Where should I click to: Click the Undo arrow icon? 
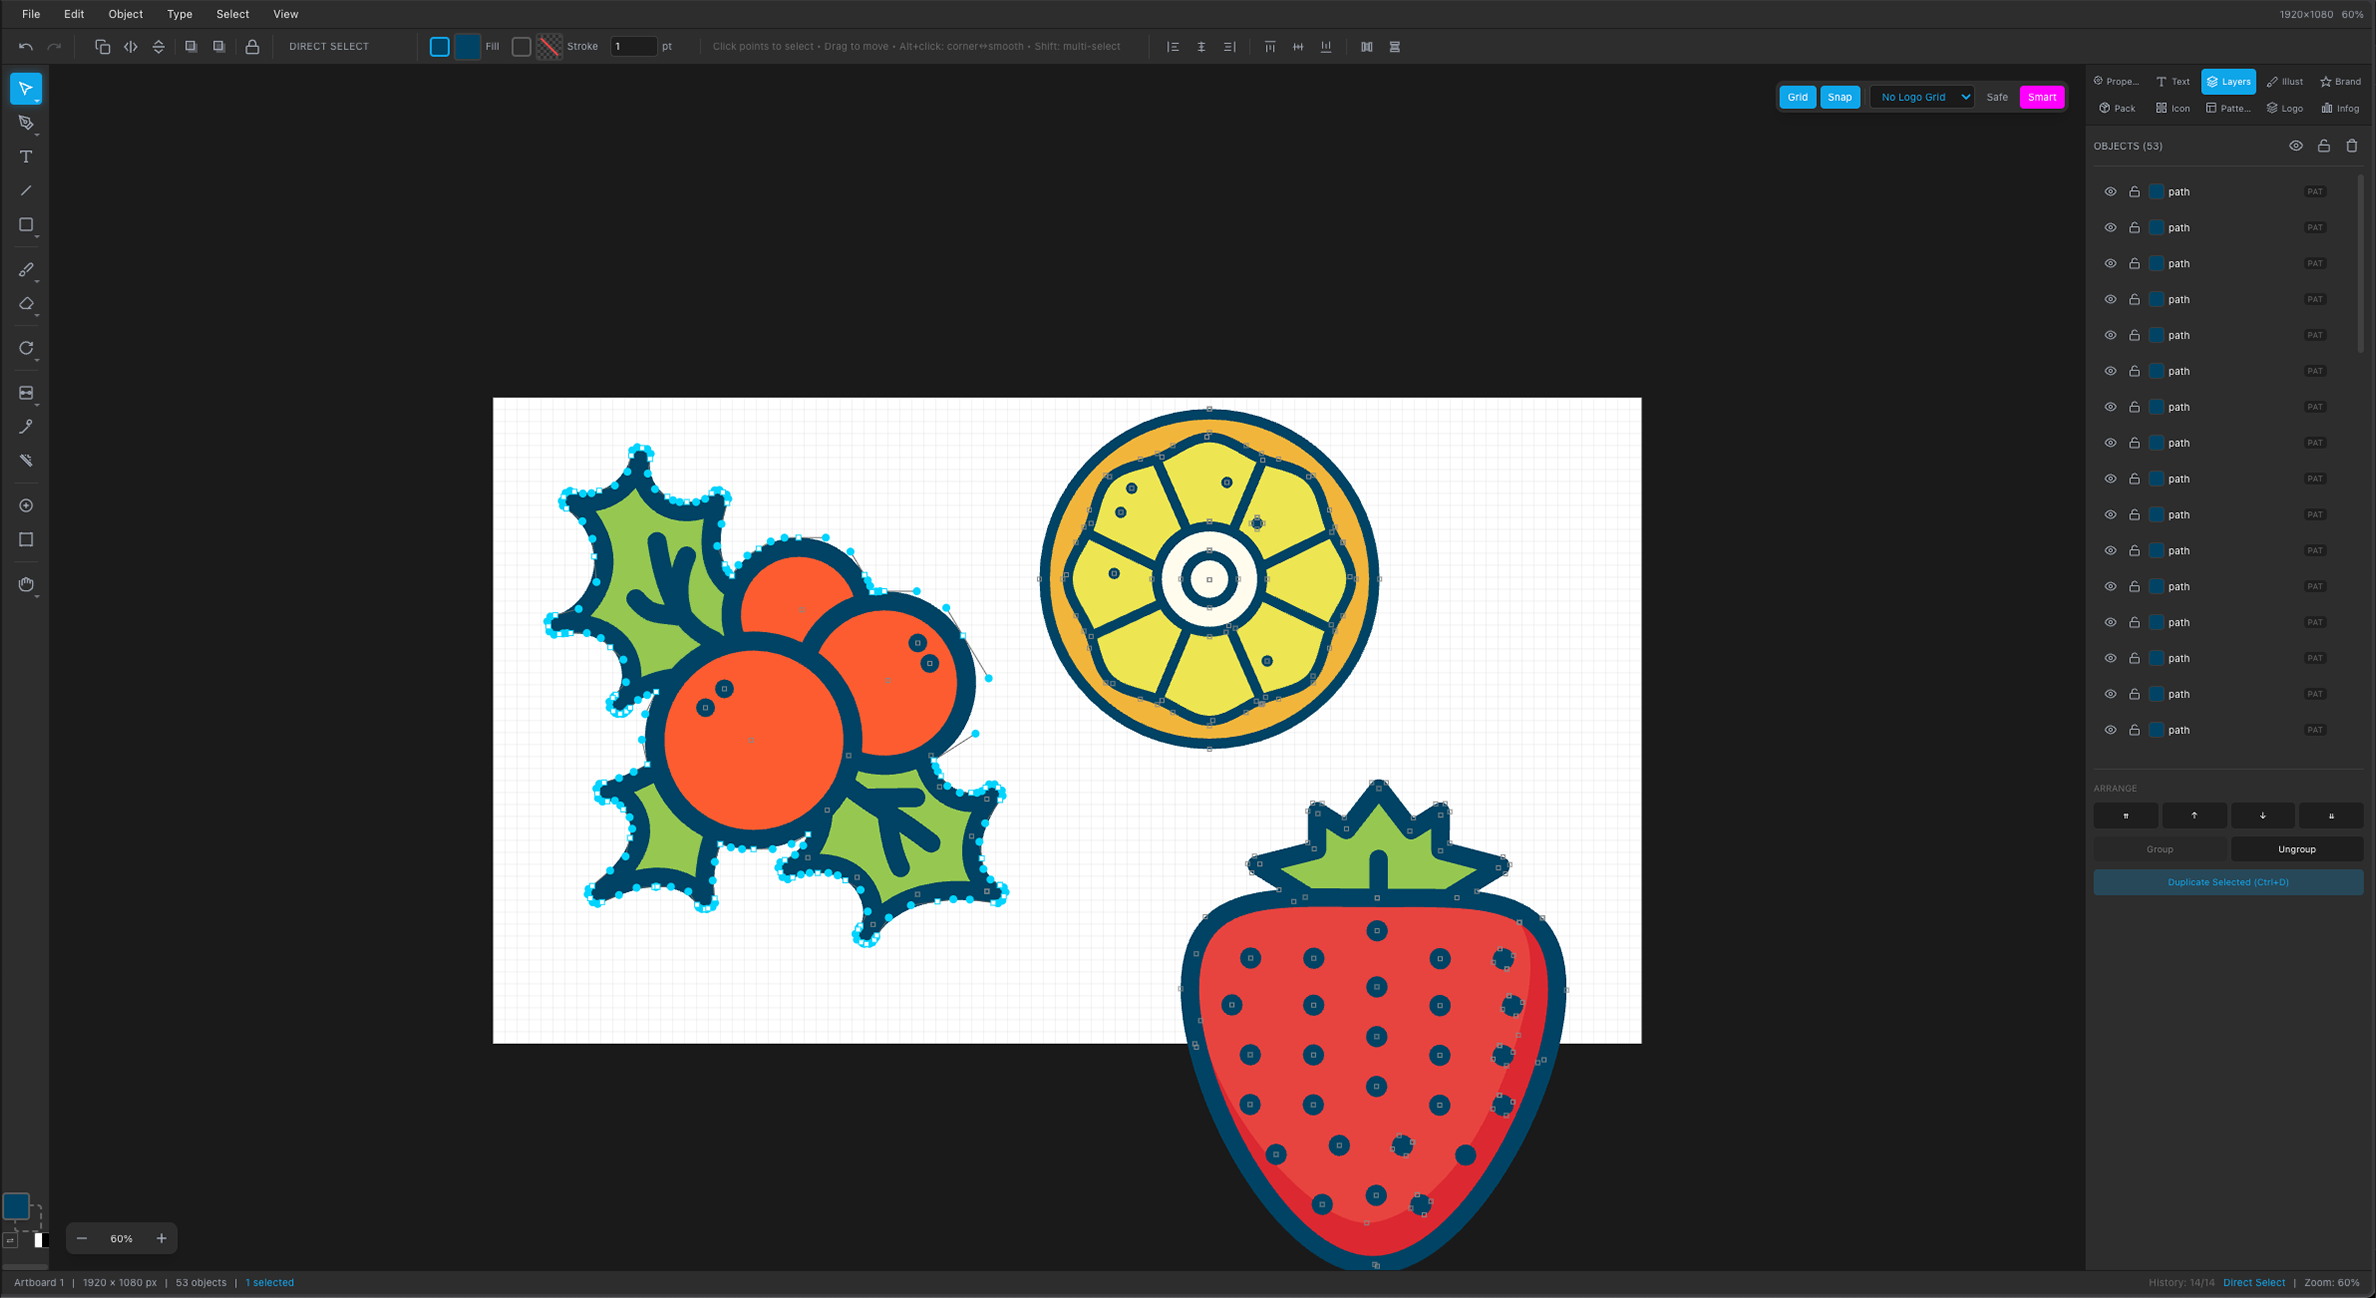(26, 47)
